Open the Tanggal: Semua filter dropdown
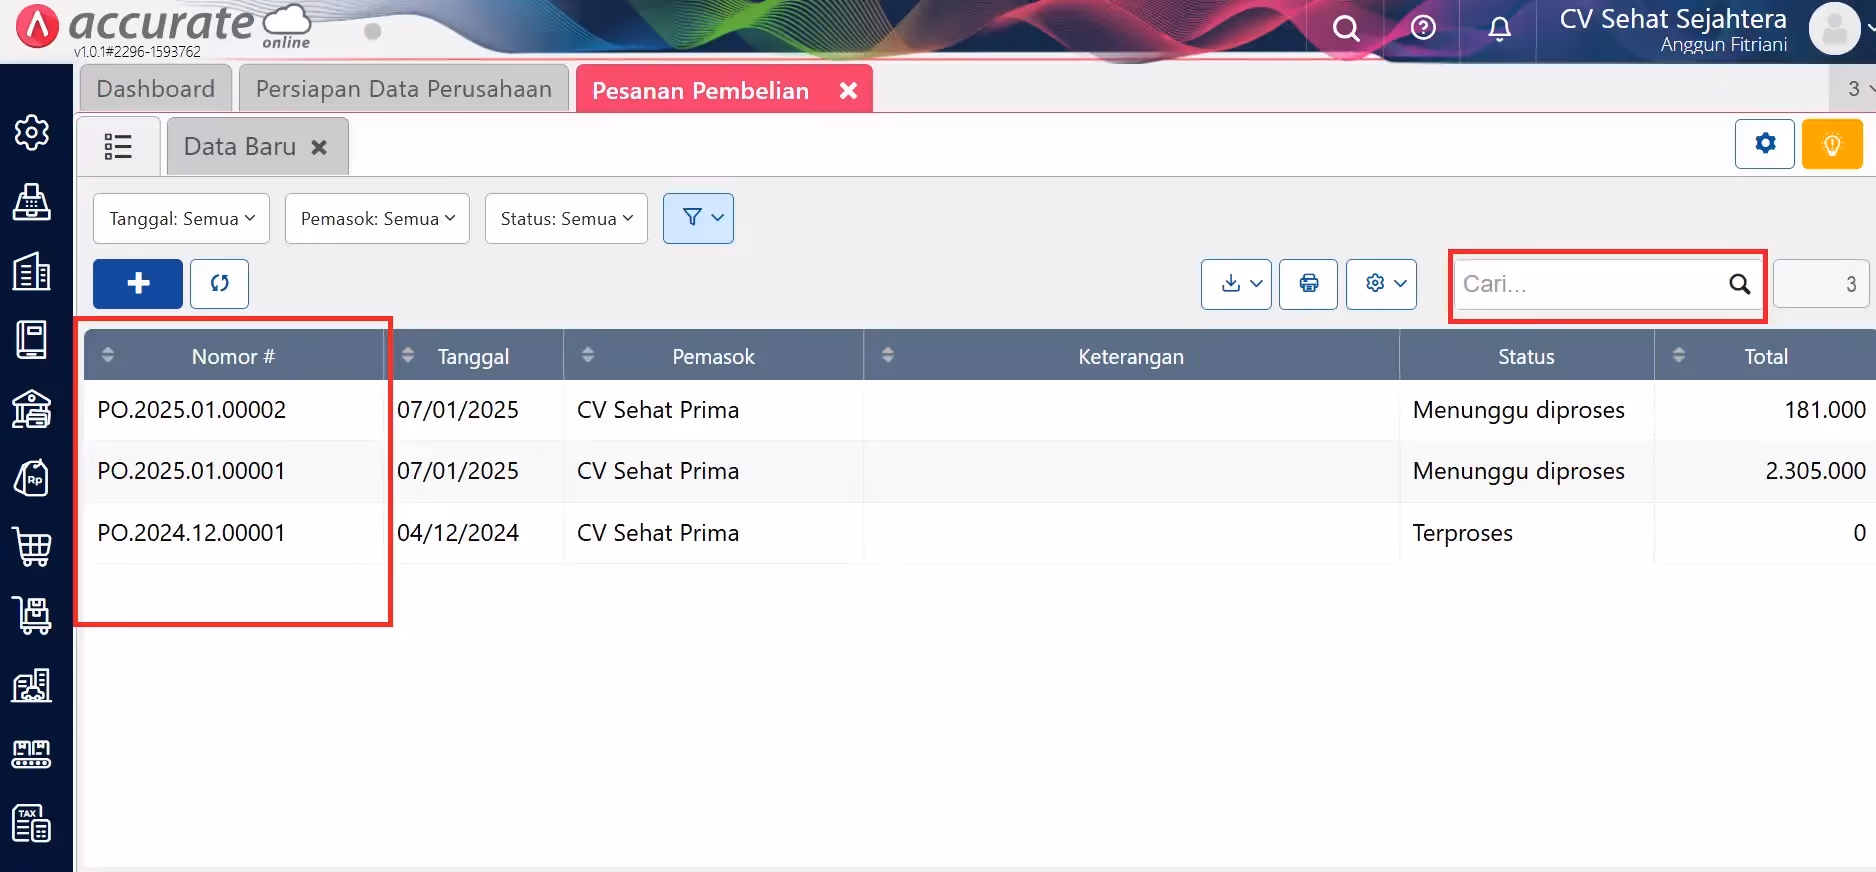 pyautogui.click(x=181, y=218)
